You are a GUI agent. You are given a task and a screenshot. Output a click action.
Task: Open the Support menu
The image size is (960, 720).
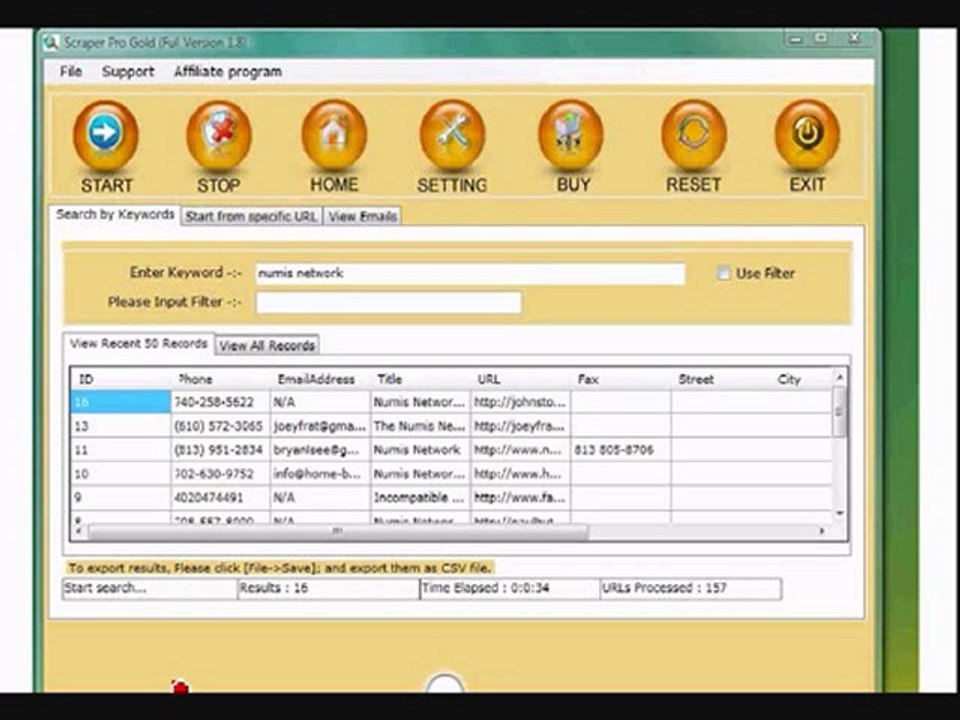point(128,72)
